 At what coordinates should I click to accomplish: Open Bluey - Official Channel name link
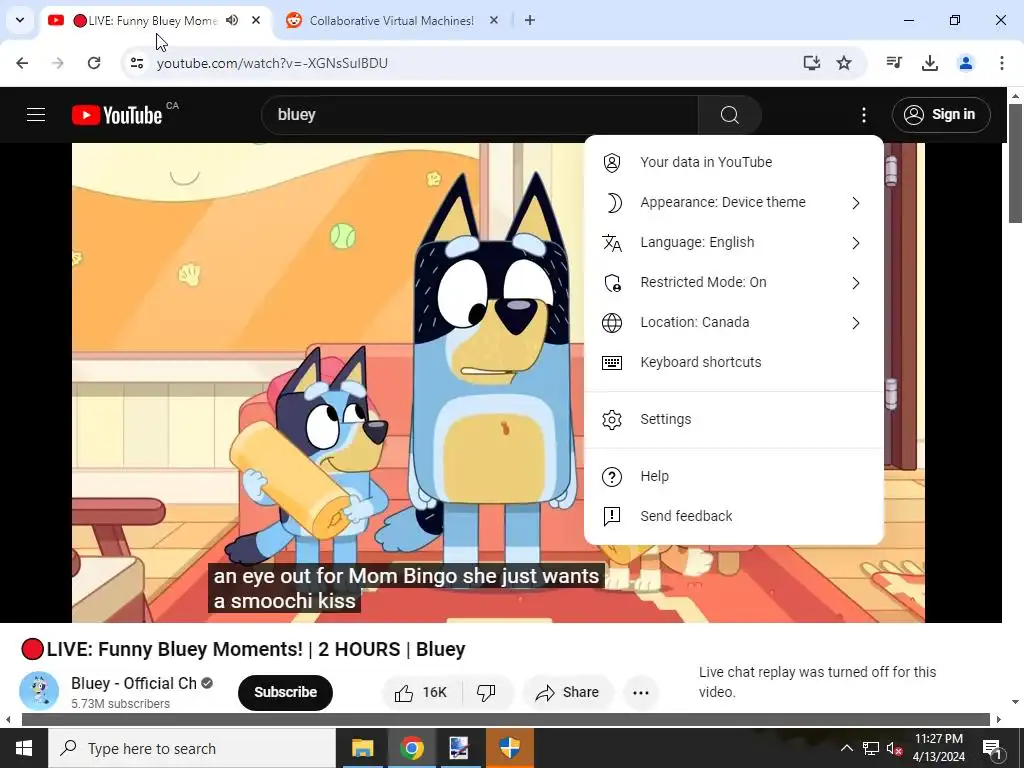134,683
